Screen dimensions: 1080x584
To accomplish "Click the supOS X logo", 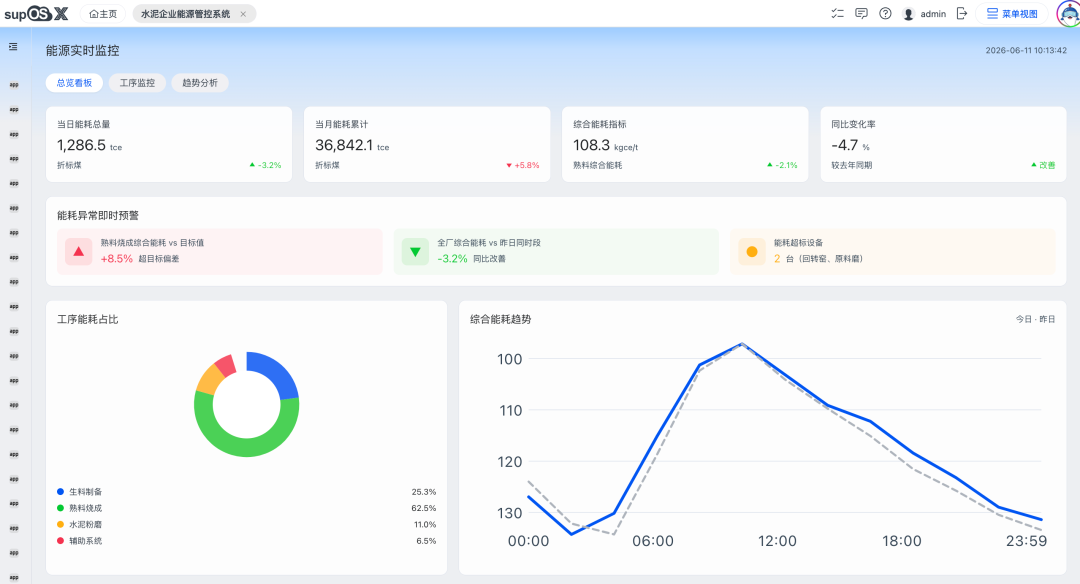I will 36,13.
